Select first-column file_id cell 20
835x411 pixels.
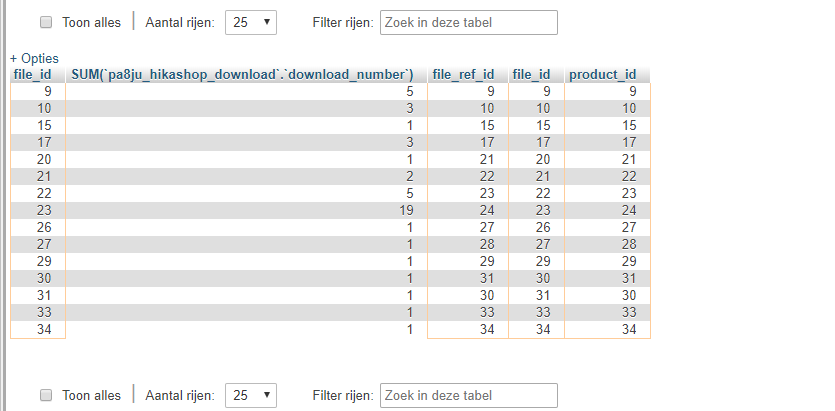(38, 159)
